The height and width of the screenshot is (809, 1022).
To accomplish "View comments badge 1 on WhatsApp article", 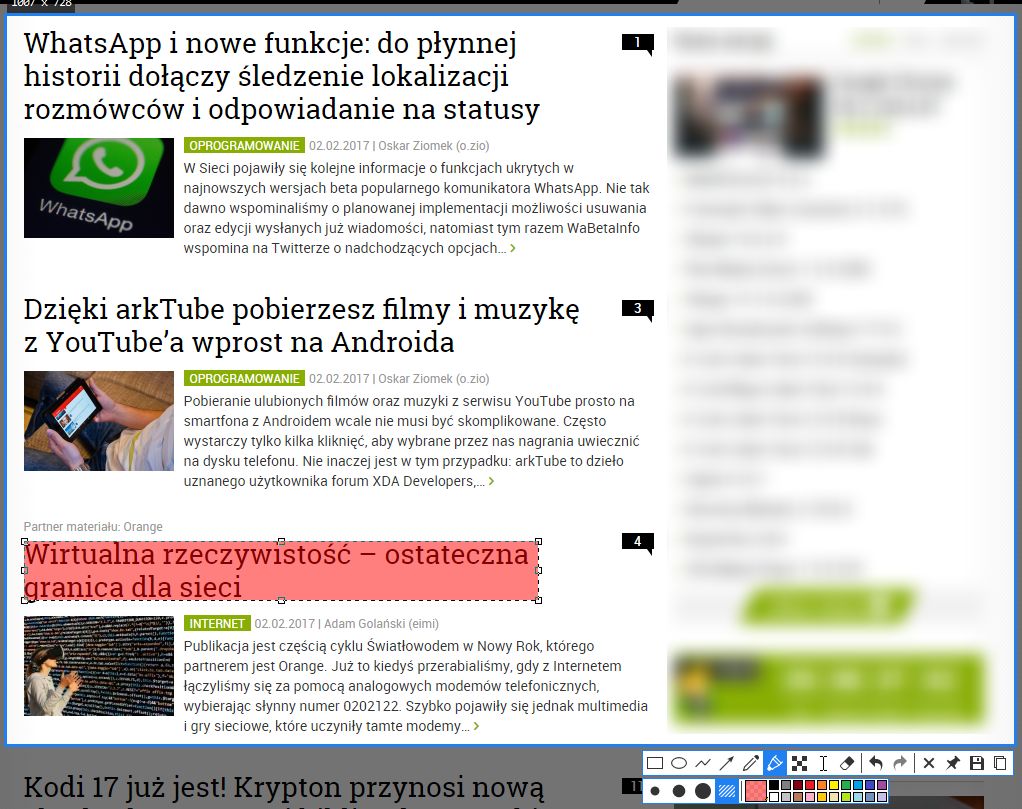I will (x=637, y=43).
